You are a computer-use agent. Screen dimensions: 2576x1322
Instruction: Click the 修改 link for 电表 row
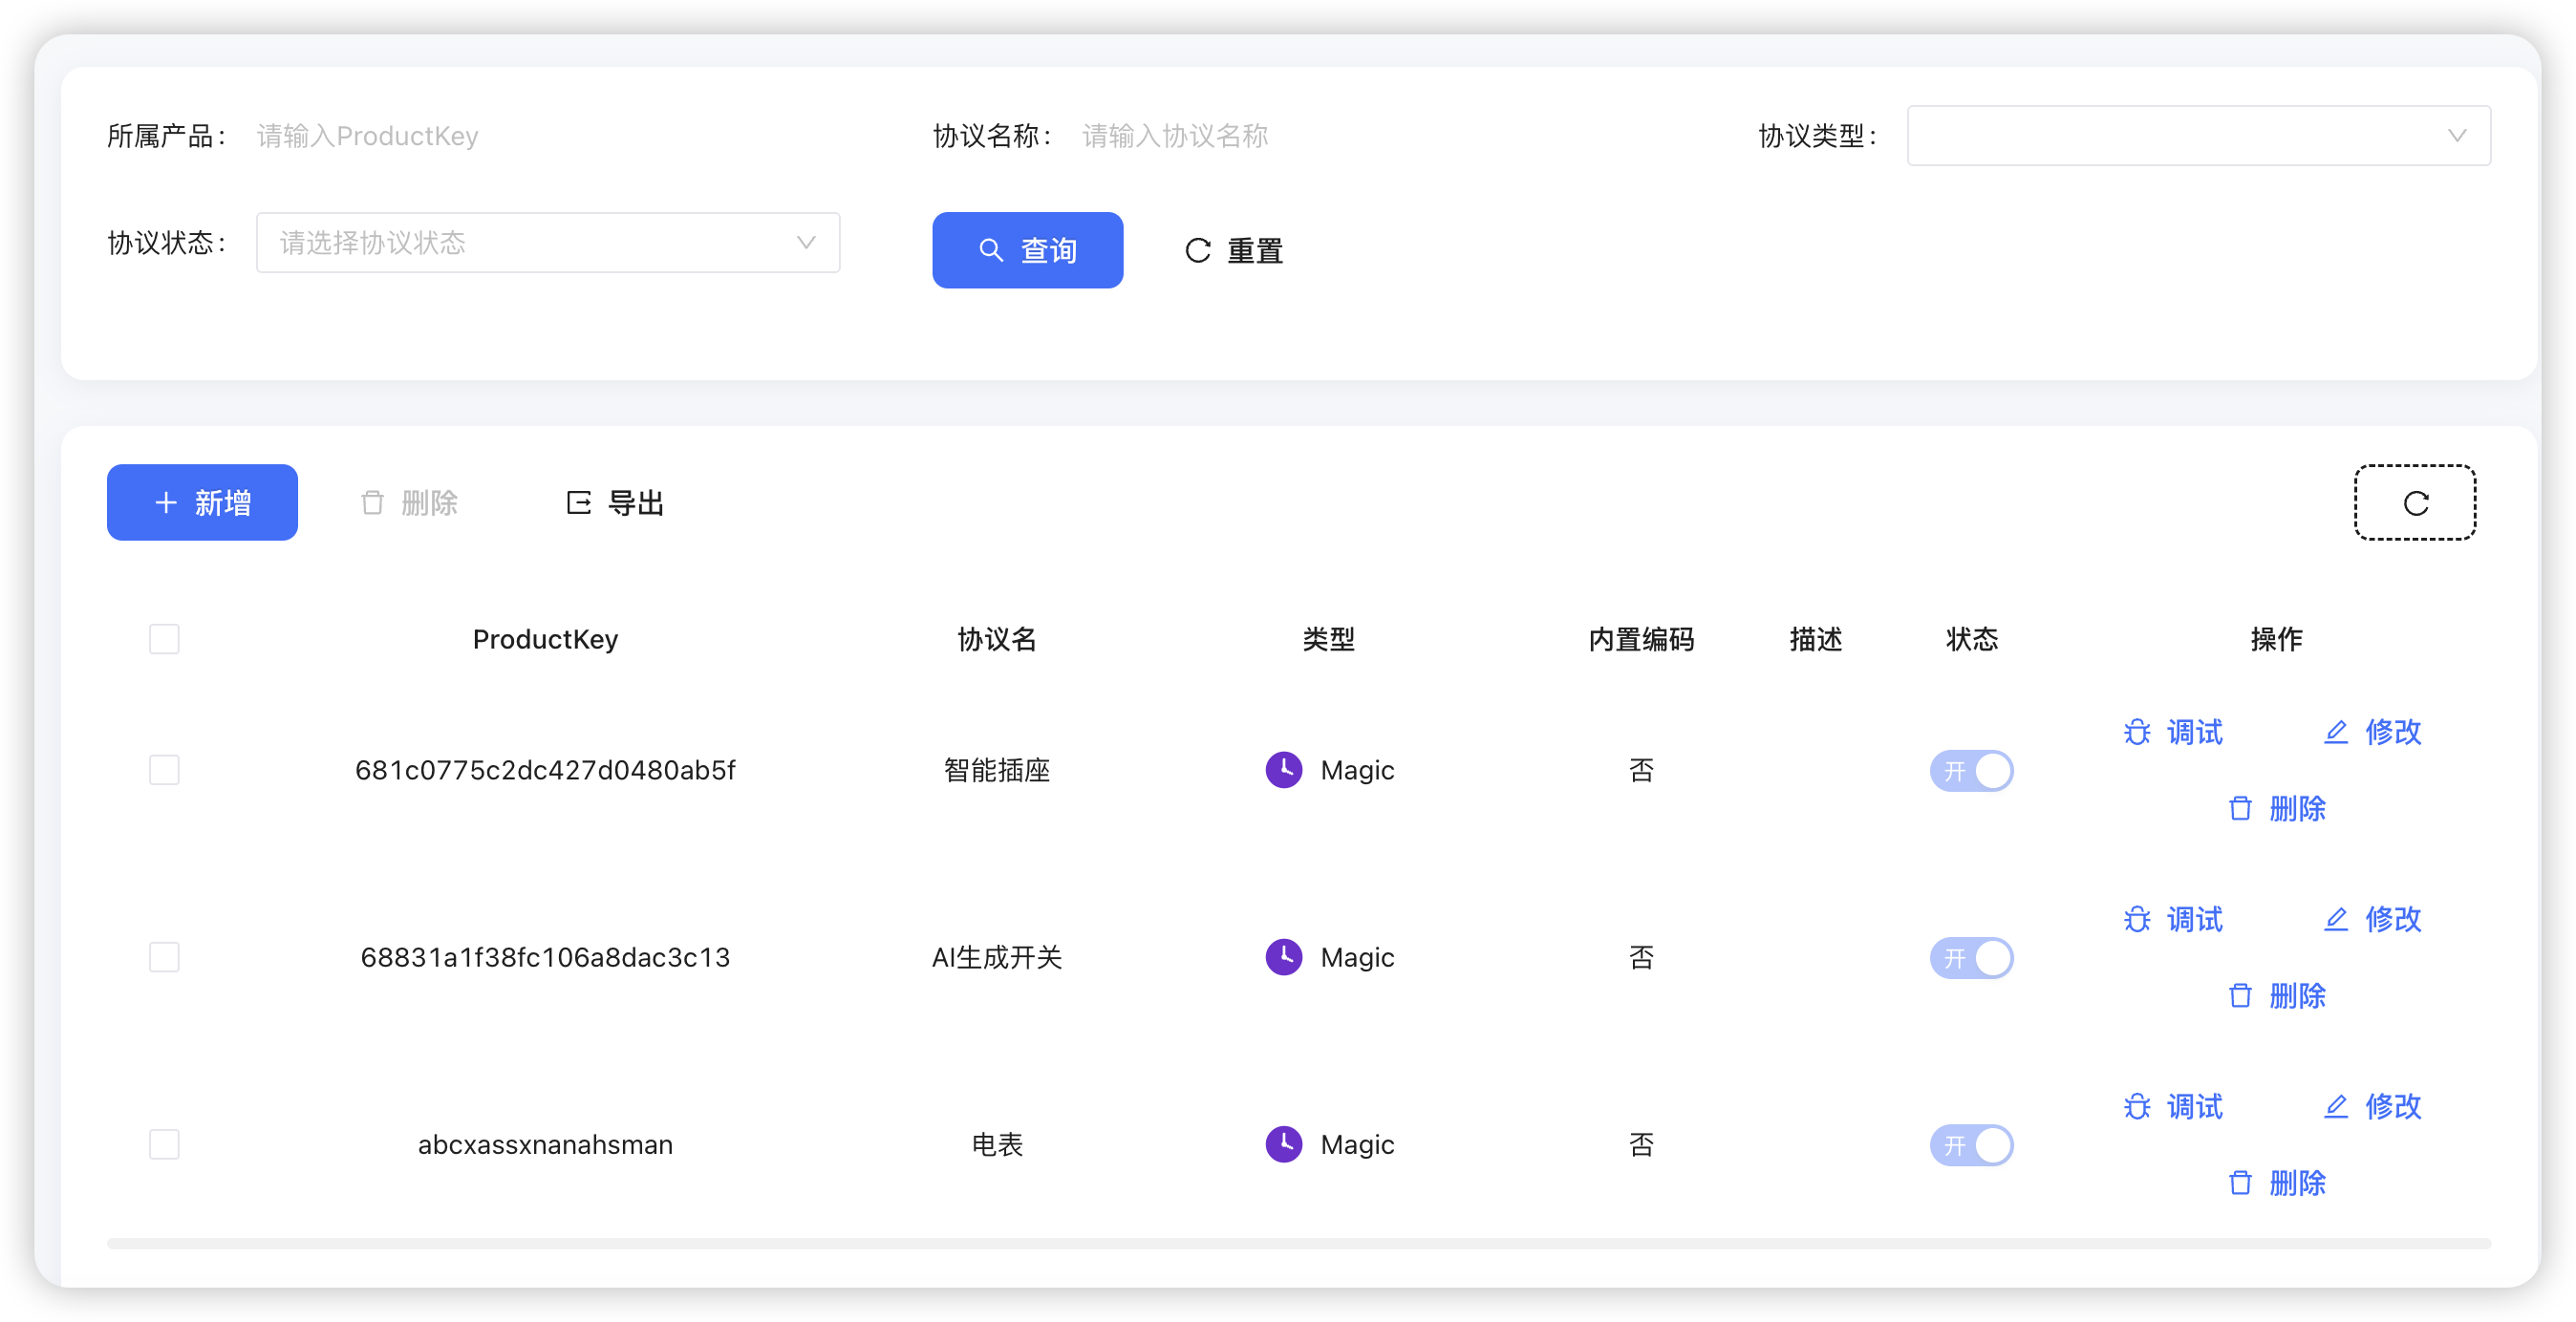(2396, 1106)
